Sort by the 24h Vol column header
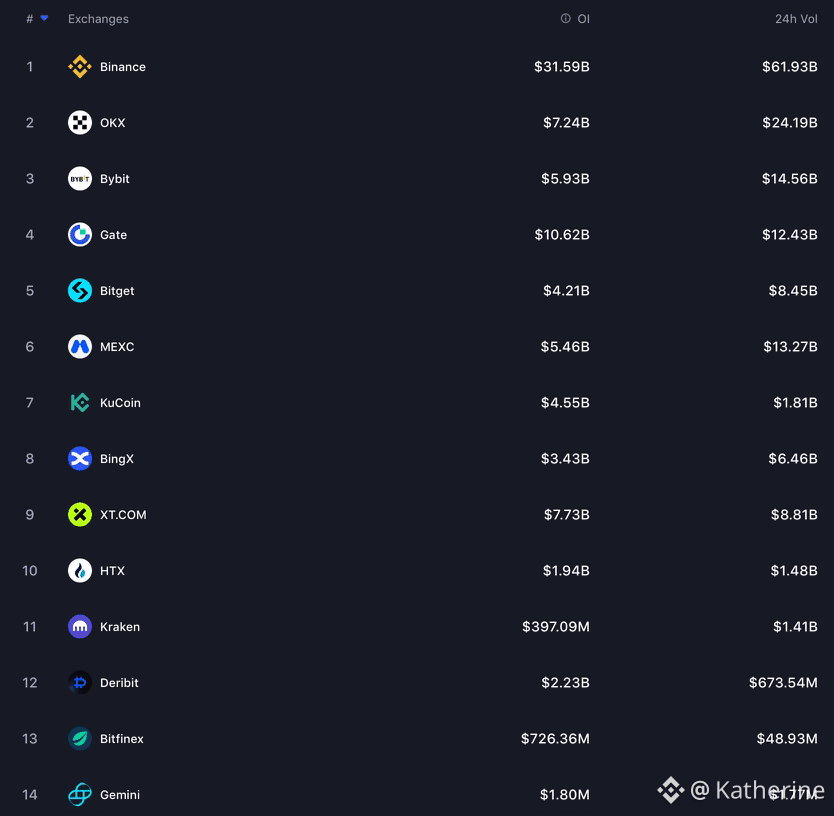 click(796, 19)
